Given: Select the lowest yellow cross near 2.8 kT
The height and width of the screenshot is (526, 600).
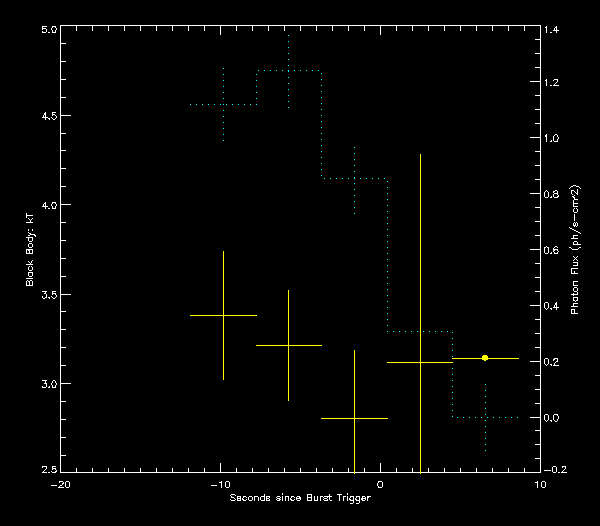Looking at the screenshot, I should [354, 418].
